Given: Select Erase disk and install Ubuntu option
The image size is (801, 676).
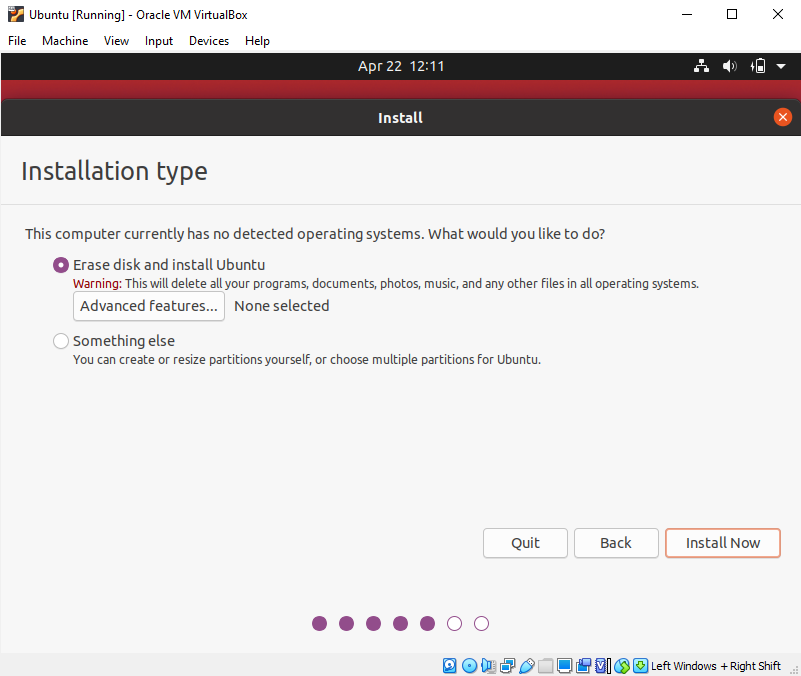Looking at the screenshot, I should tap(61, 265).
